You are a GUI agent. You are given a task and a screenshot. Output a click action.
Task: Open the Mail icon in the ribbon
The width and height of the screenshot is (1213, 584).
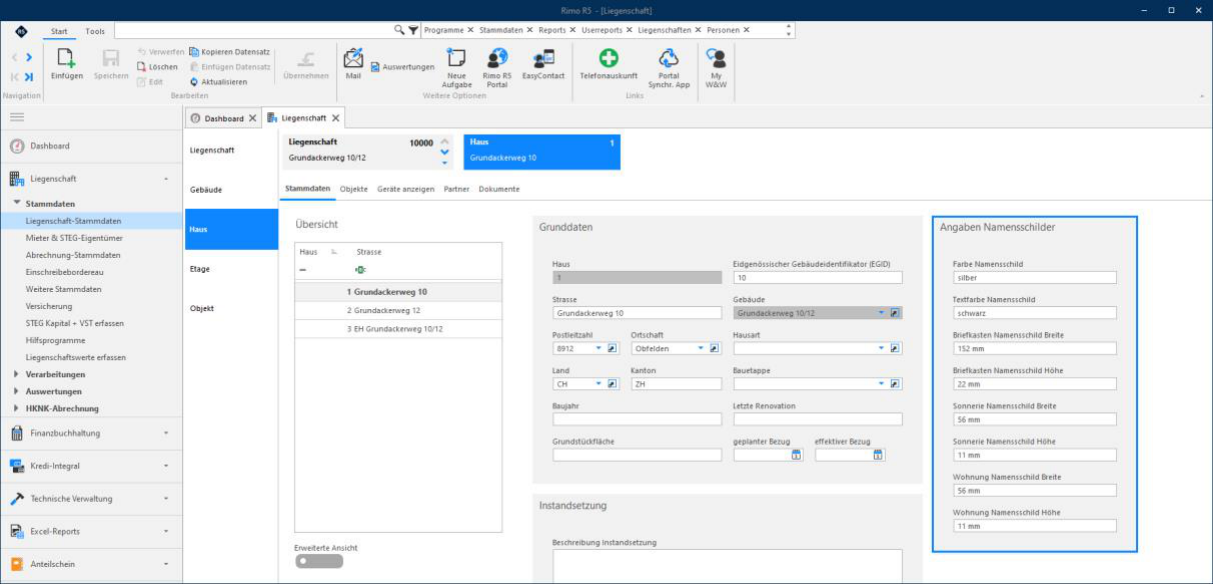353,58
